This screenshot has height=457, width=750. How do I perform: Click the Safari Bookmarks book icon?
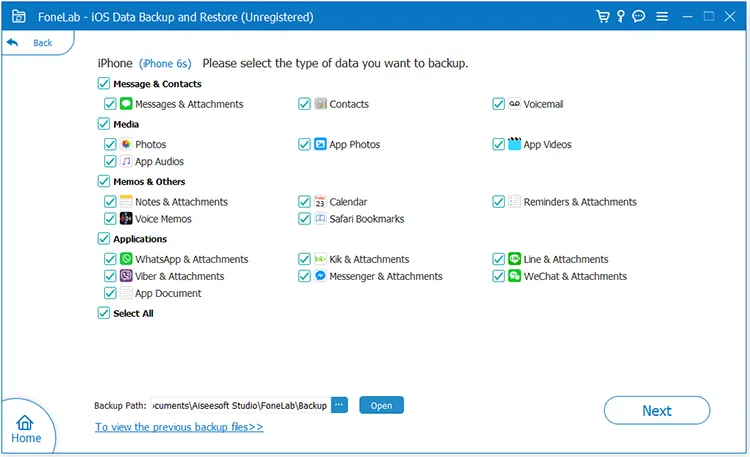tap(320, 218)
